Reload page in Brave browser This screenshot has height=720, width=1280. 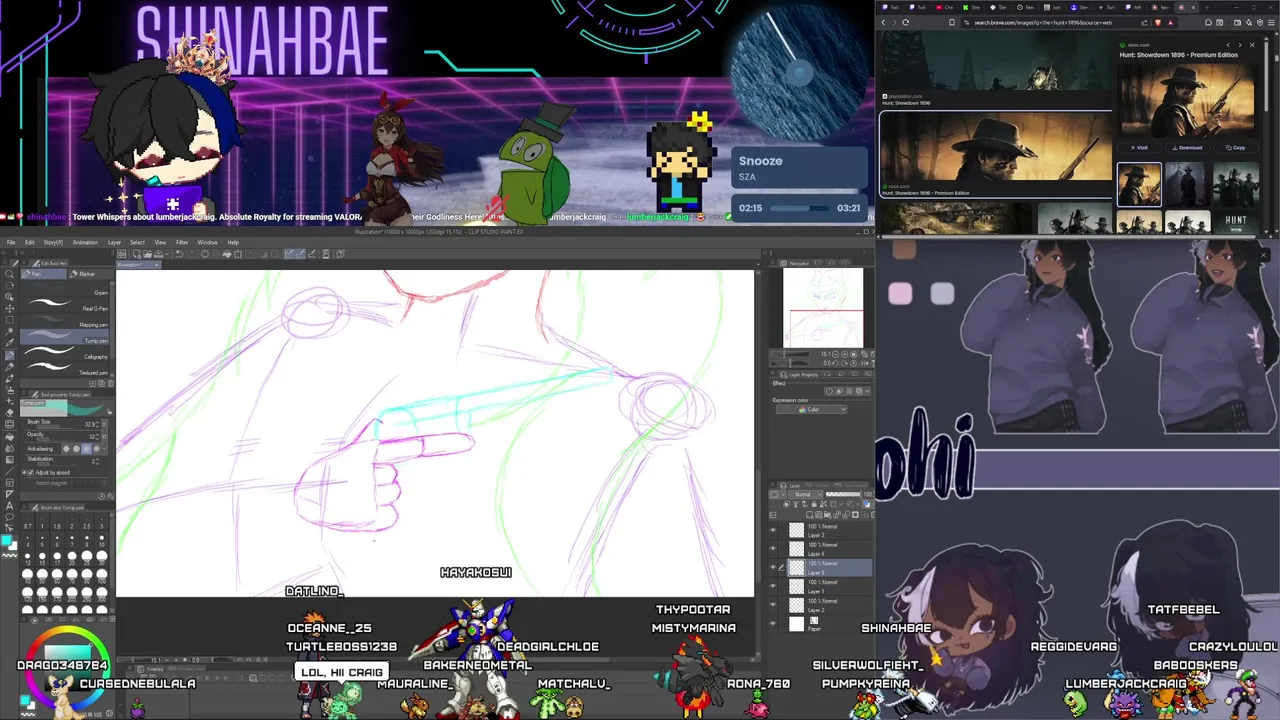(x=906, y=22)
